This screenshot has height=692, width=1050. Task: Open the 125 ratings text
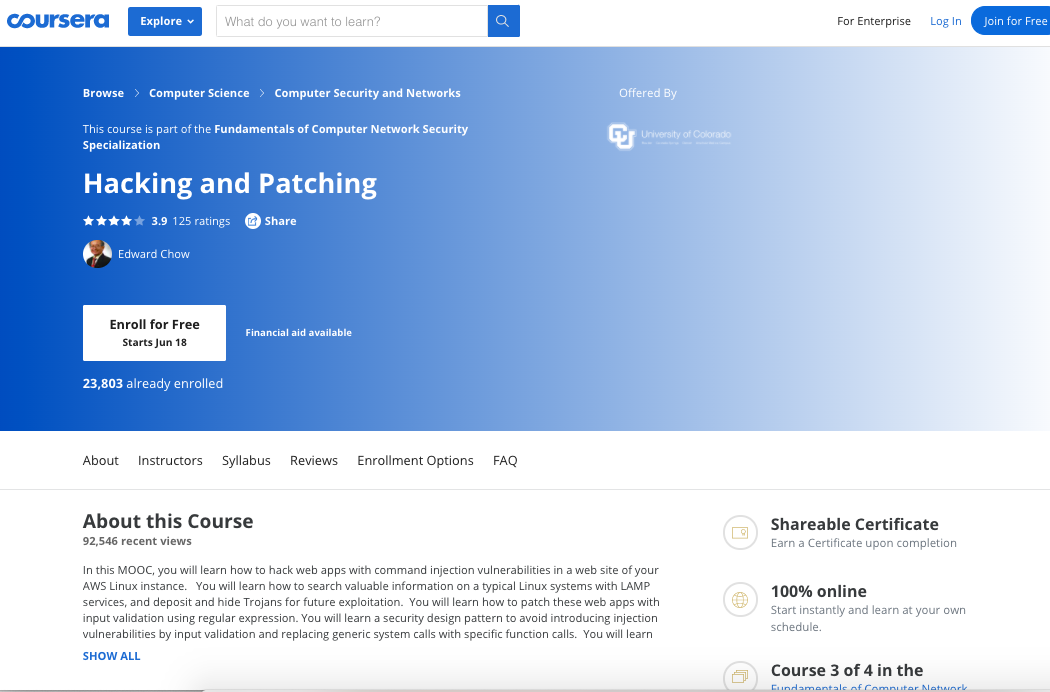201,221
